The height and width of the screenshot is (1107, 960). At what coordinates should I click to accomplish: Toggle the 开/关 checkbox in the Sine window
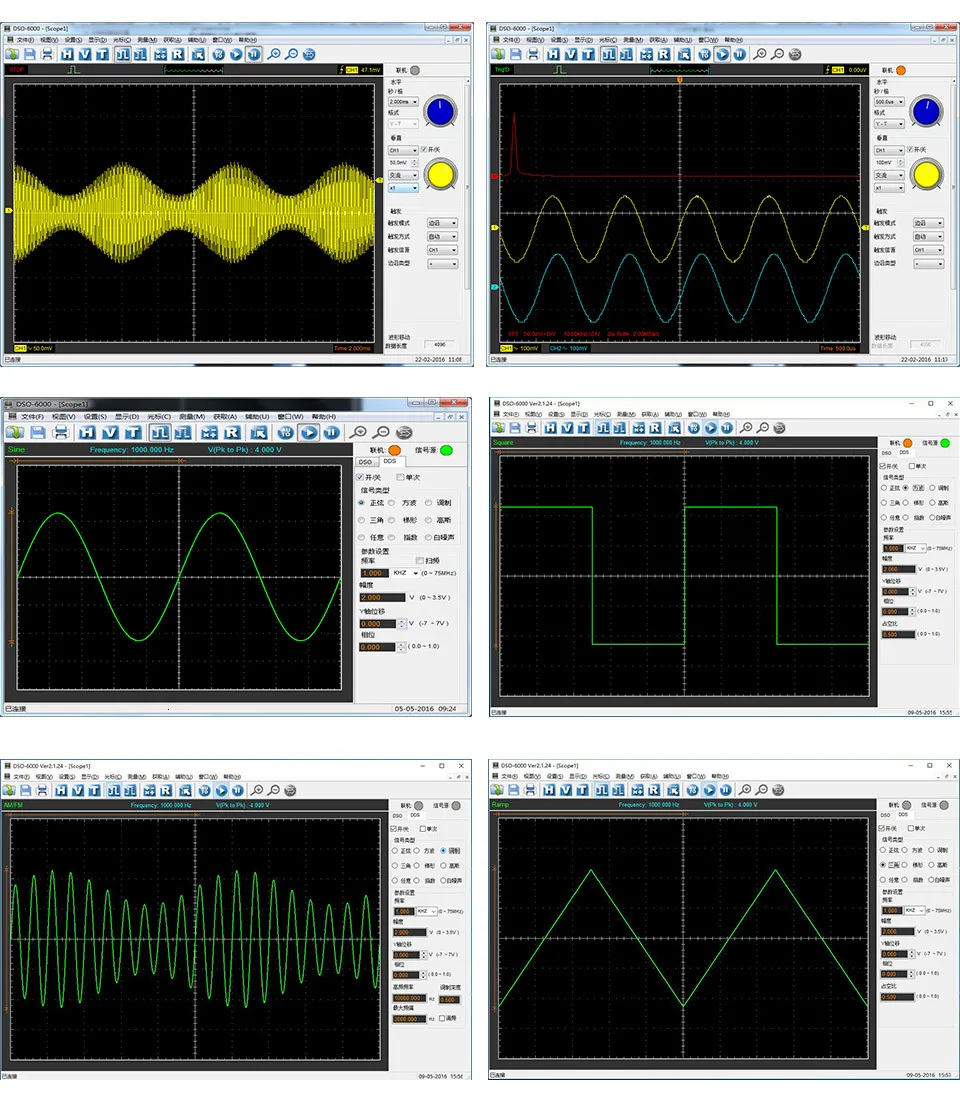[360, 477]
